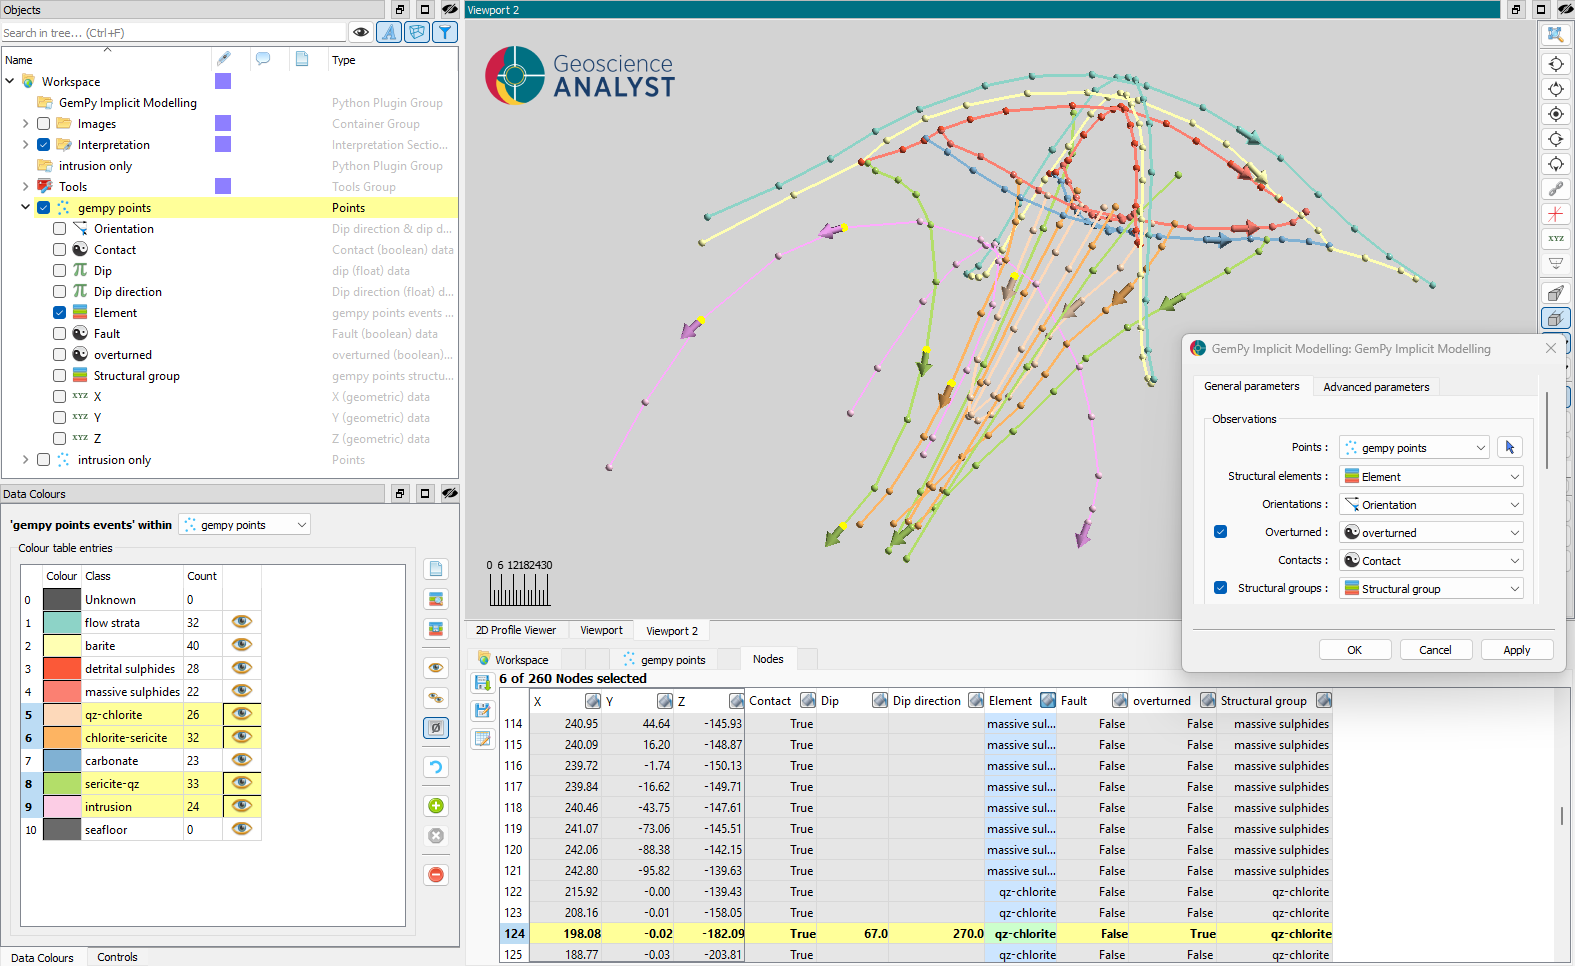Screen dimensions: 1575x966
Task: Click the save-with-green-arrow icon in data table
Action: (483, 683)
